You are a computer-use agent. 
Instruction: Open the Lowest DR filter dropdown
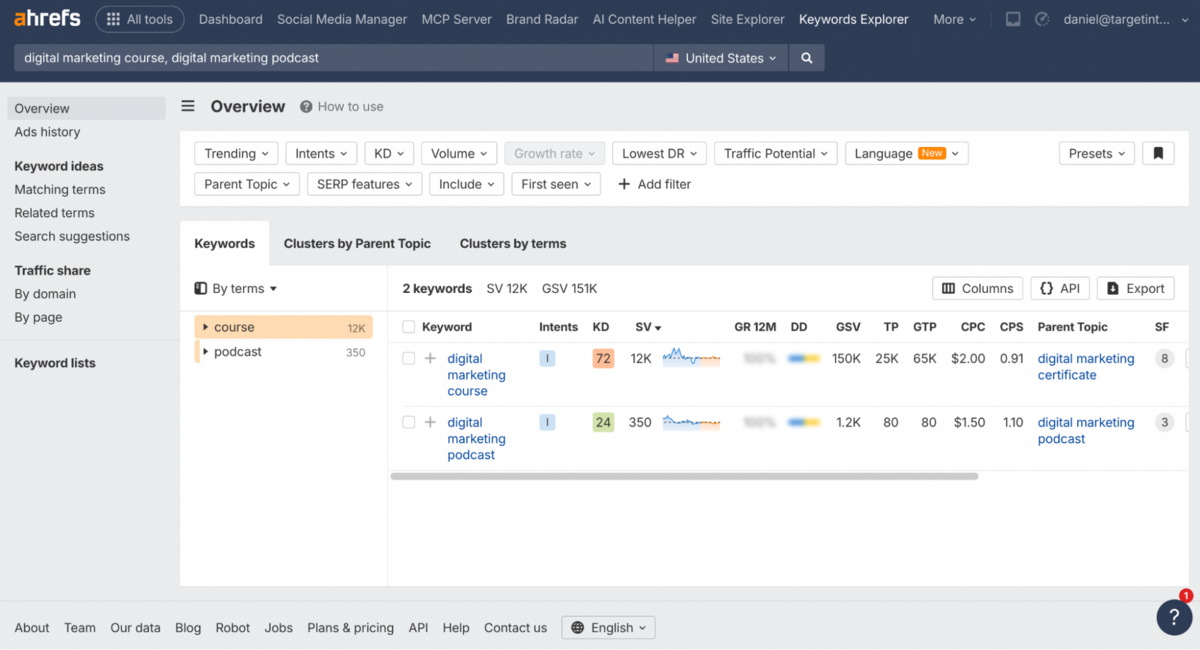tap(659, 153)
